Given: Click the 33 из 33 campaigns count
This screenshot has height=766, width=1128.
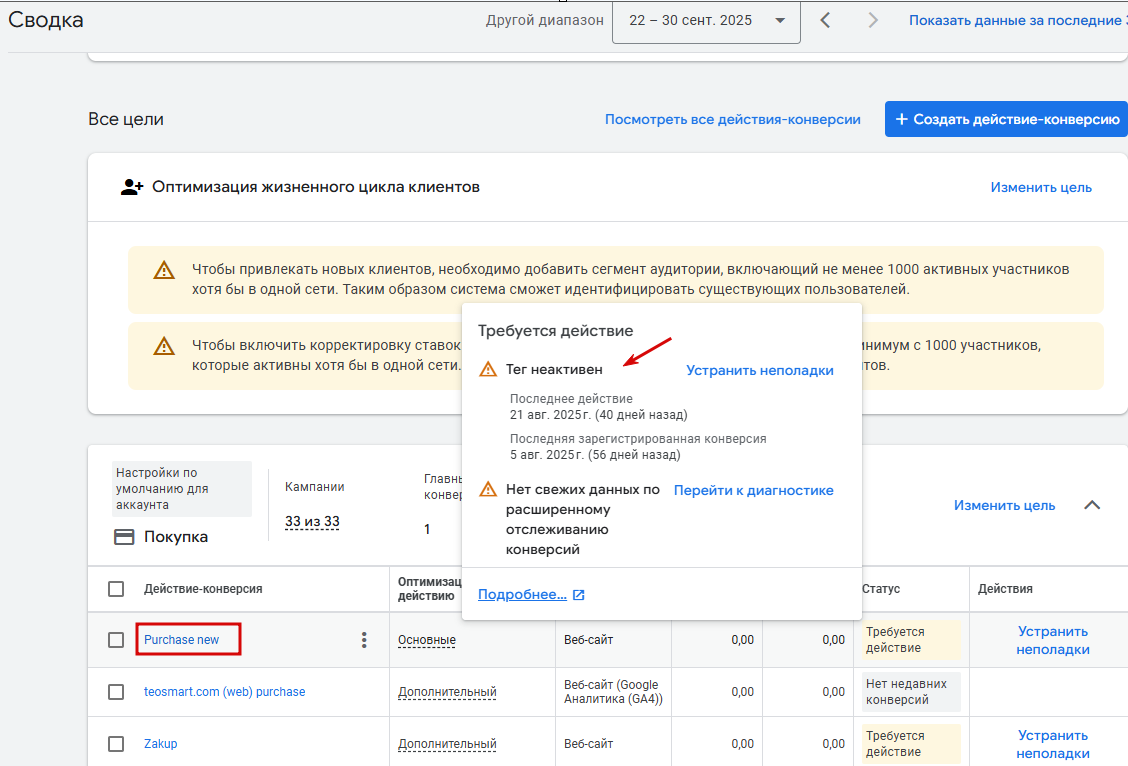Looking at the screenshot, I should (x=312, y=521).
